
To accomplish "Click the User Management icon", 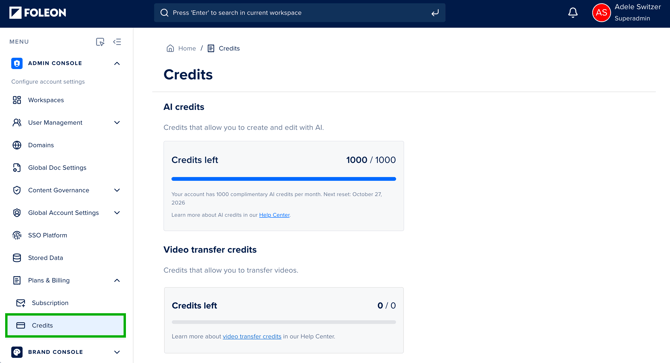I will point(17,123).
